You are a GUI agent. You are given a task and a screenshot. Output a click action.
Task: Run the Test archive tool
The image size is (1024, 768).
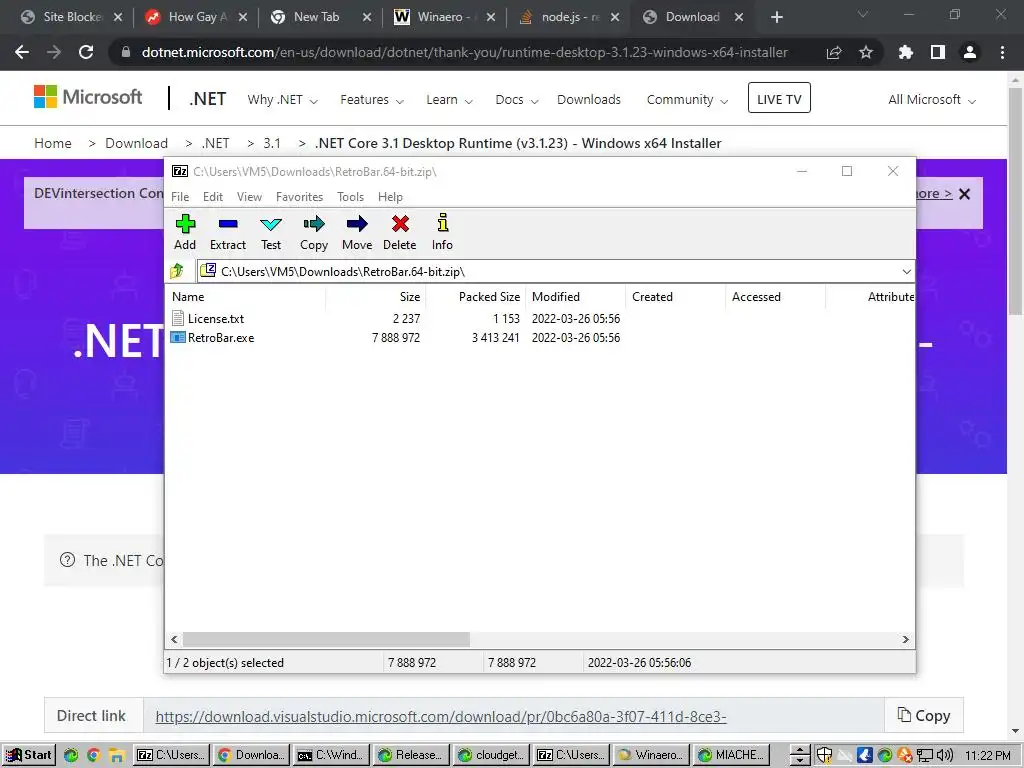[x=271, y=232]
